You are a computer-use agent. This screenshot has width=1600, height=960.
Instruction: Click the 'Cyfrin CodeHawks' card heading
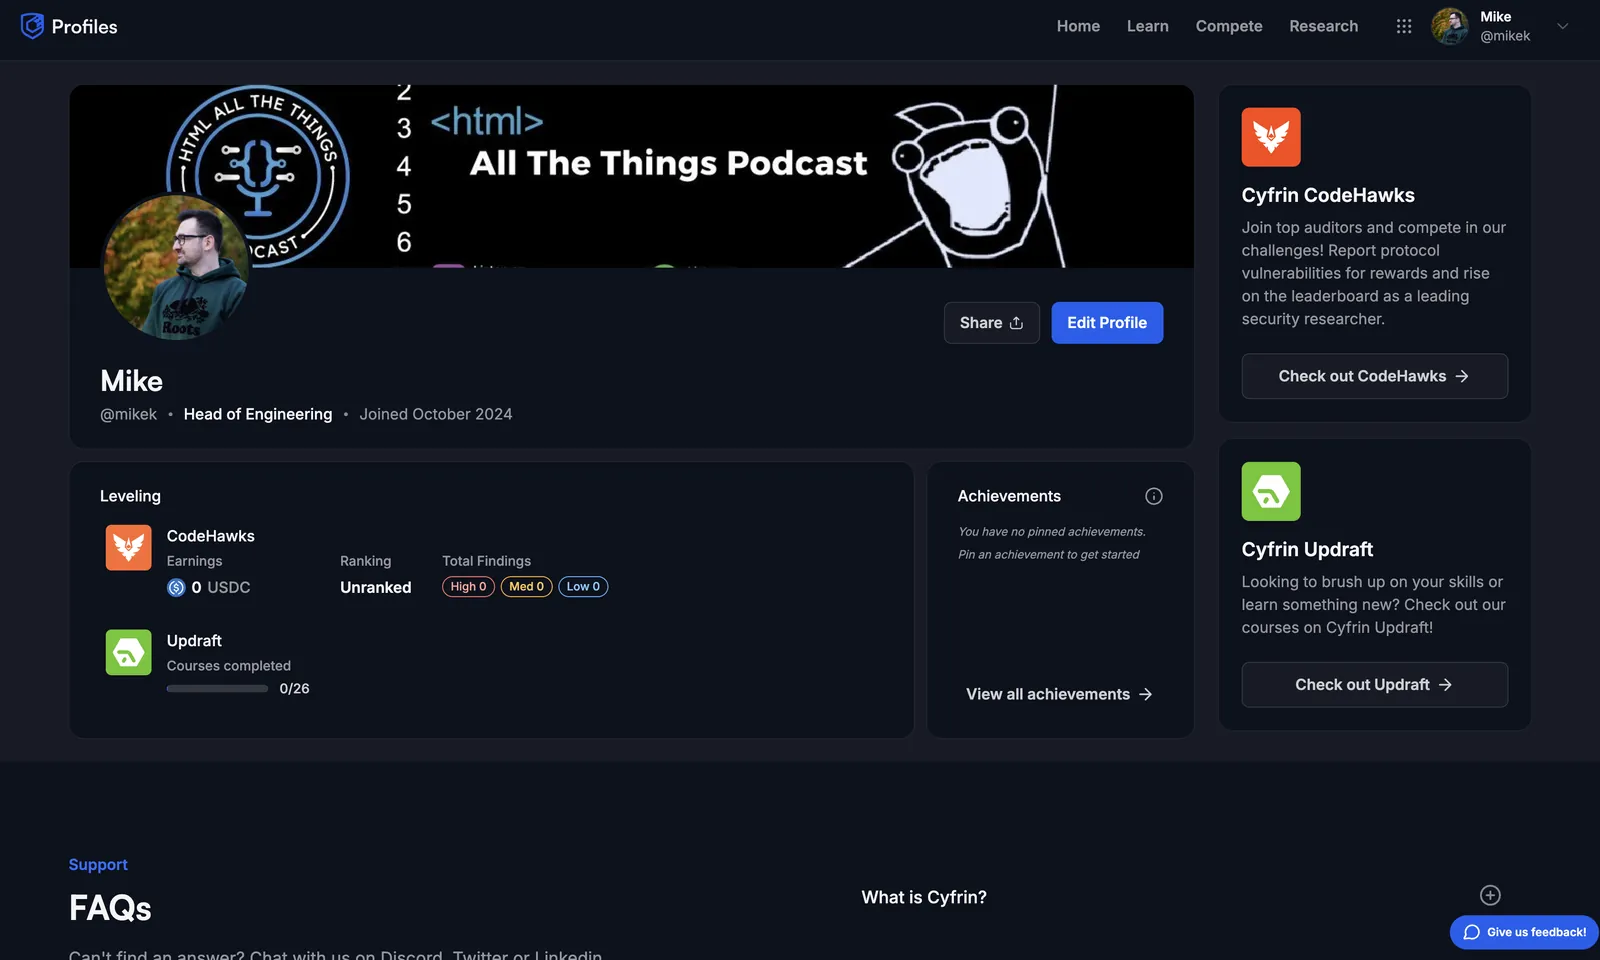1328,195
